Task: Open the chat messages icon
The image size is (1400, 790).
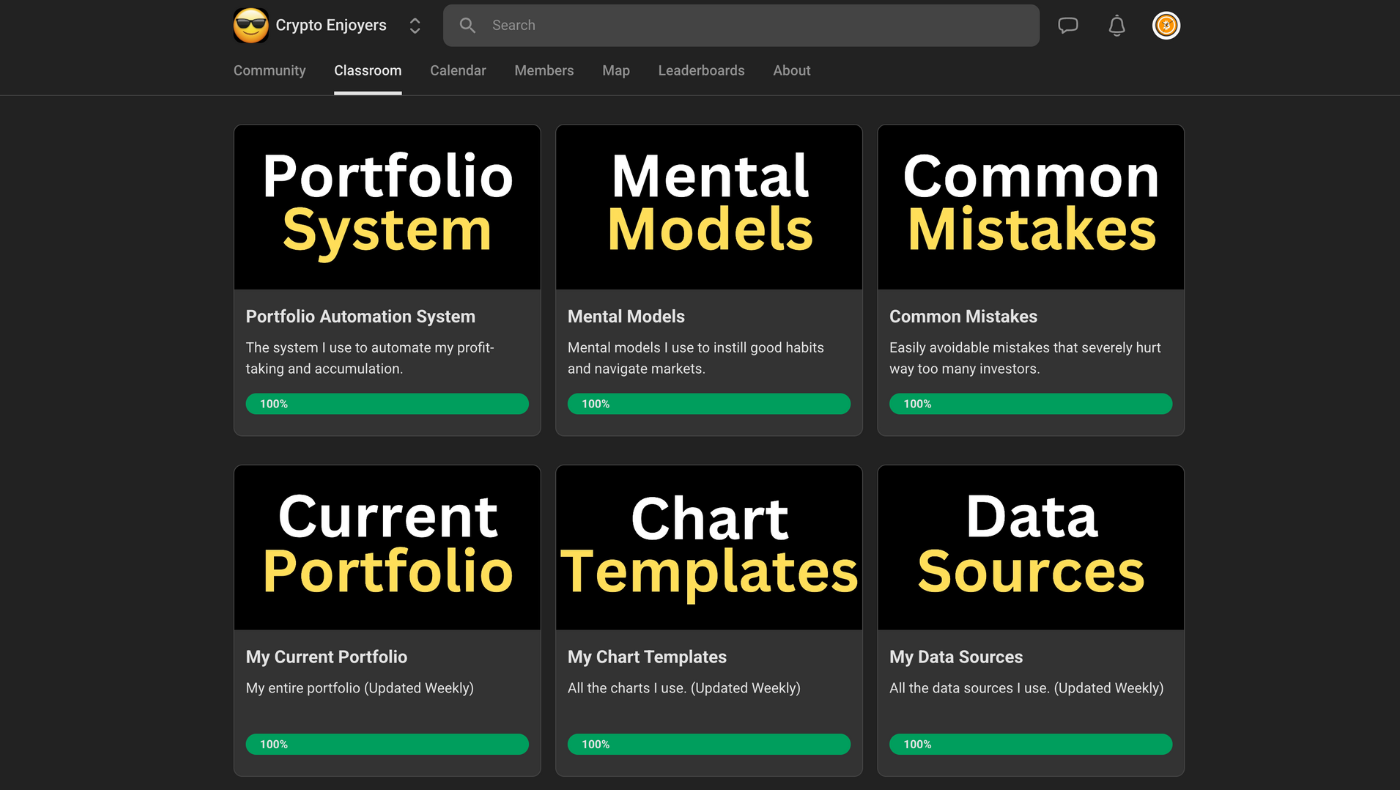Action: pos(1068,26)
